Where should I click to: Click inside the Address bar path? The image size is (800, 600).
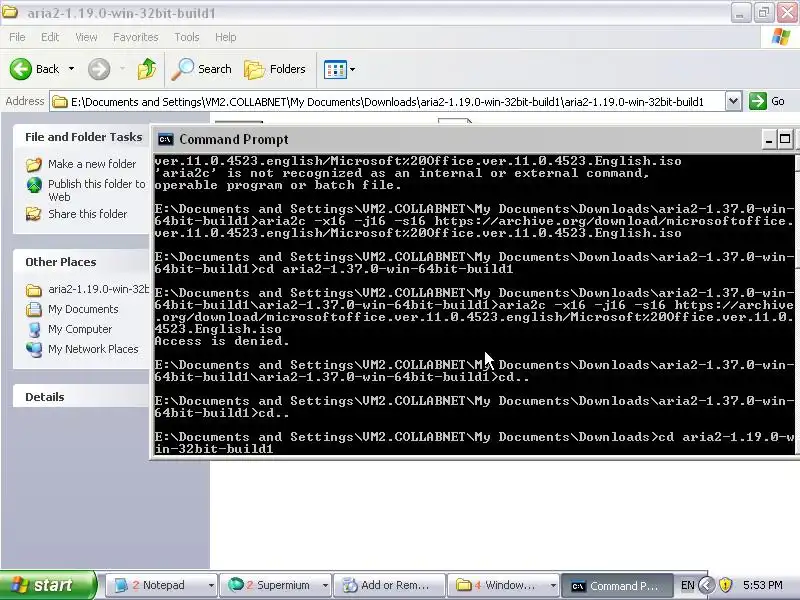(x=388, y=102)
